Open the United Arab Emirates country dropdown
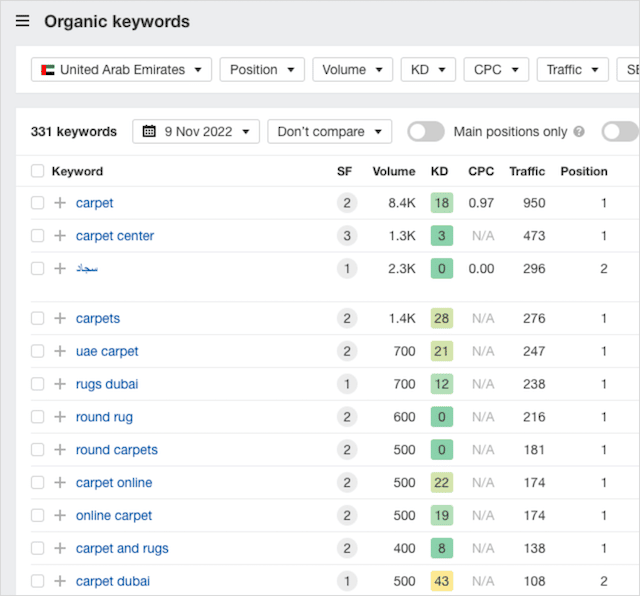The height and width of the screenshot is (596, 640). pos(121,69)
